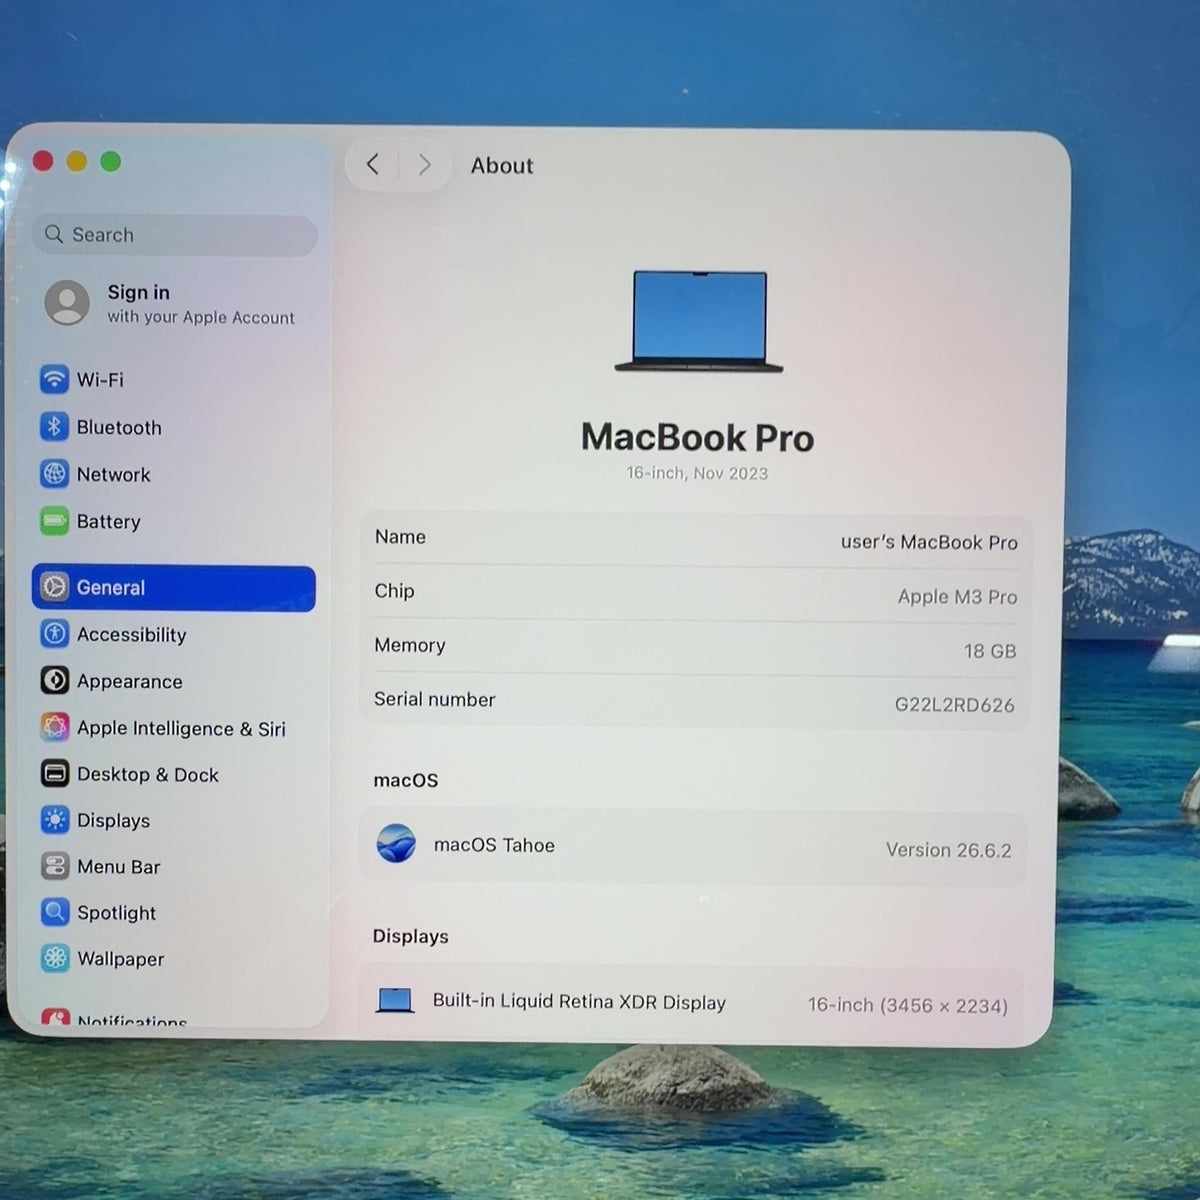Click the MacBook Pro illustration
This screenshot has width=1200, height=1200.
(x=698, y=321)
